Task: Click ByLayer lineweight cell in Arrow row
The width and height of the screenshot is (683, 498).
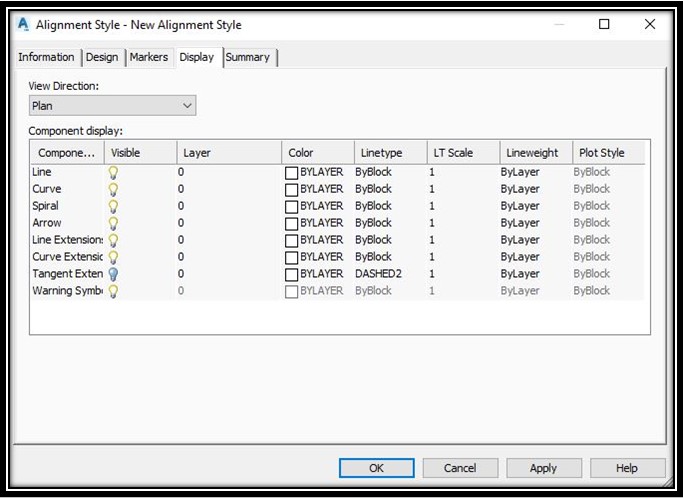Action: point(520,223)
